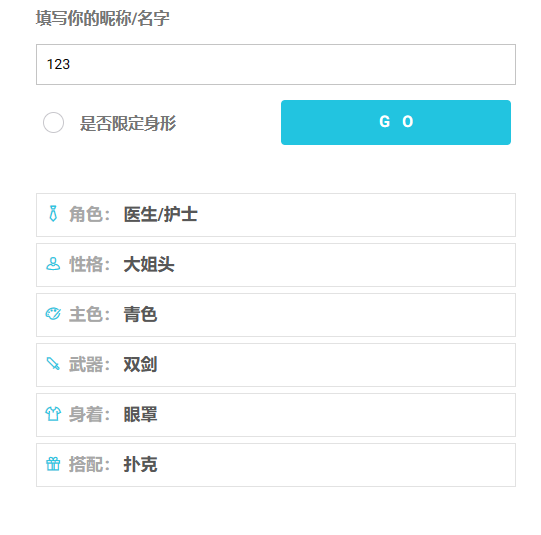Select the 主色: 青色 result row
Screen dimensions: 541x535
[x=276, y=315]
